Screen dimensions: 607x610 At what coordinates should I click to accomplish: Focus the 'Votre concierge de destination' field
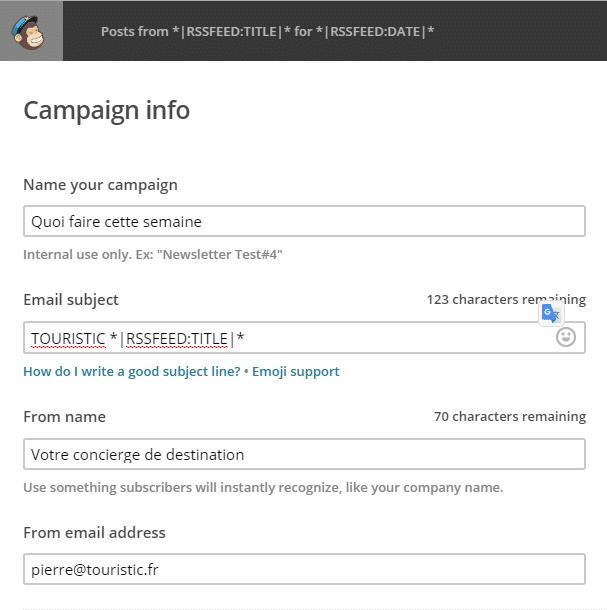click(x=304, y=454)
